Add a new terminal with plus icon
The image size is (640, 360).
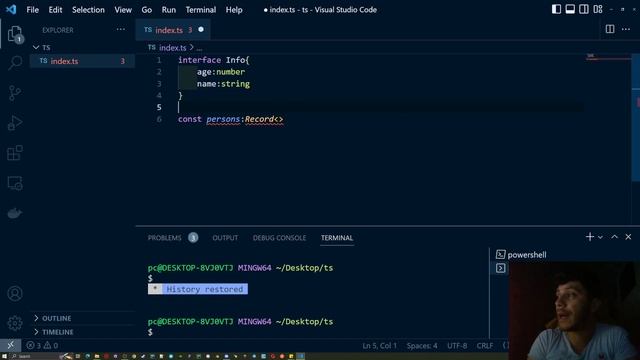(589, 237)
